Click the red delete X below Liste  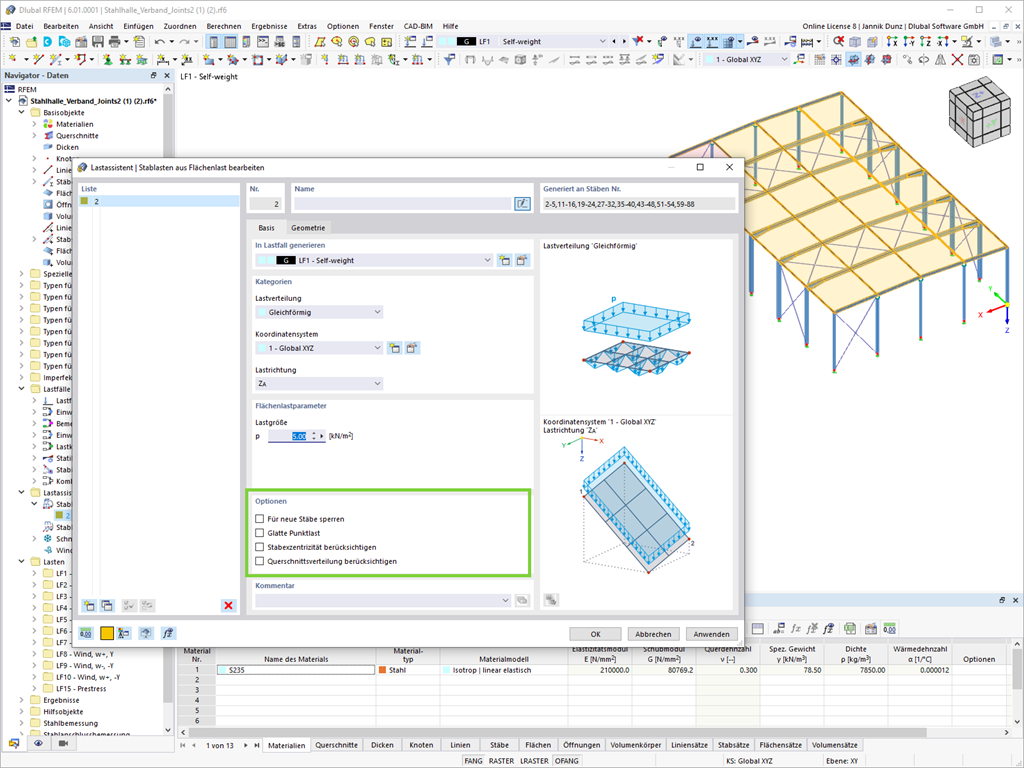tap(229, 605)
